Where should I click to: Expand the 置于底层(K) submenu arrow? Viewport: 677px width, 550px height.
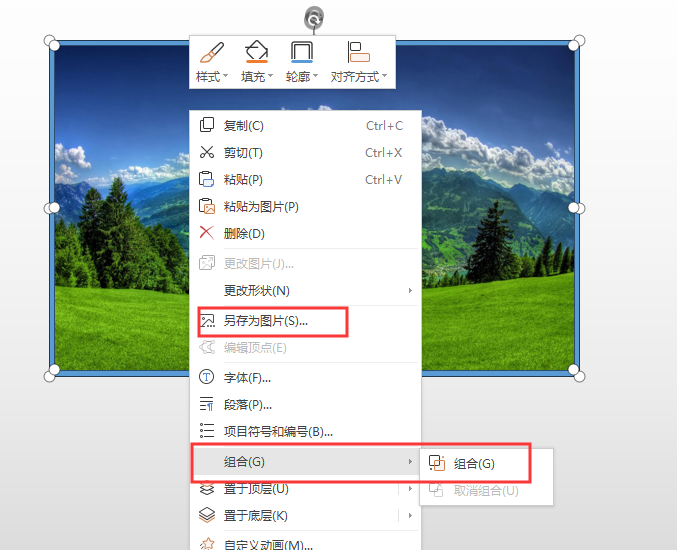410,515
